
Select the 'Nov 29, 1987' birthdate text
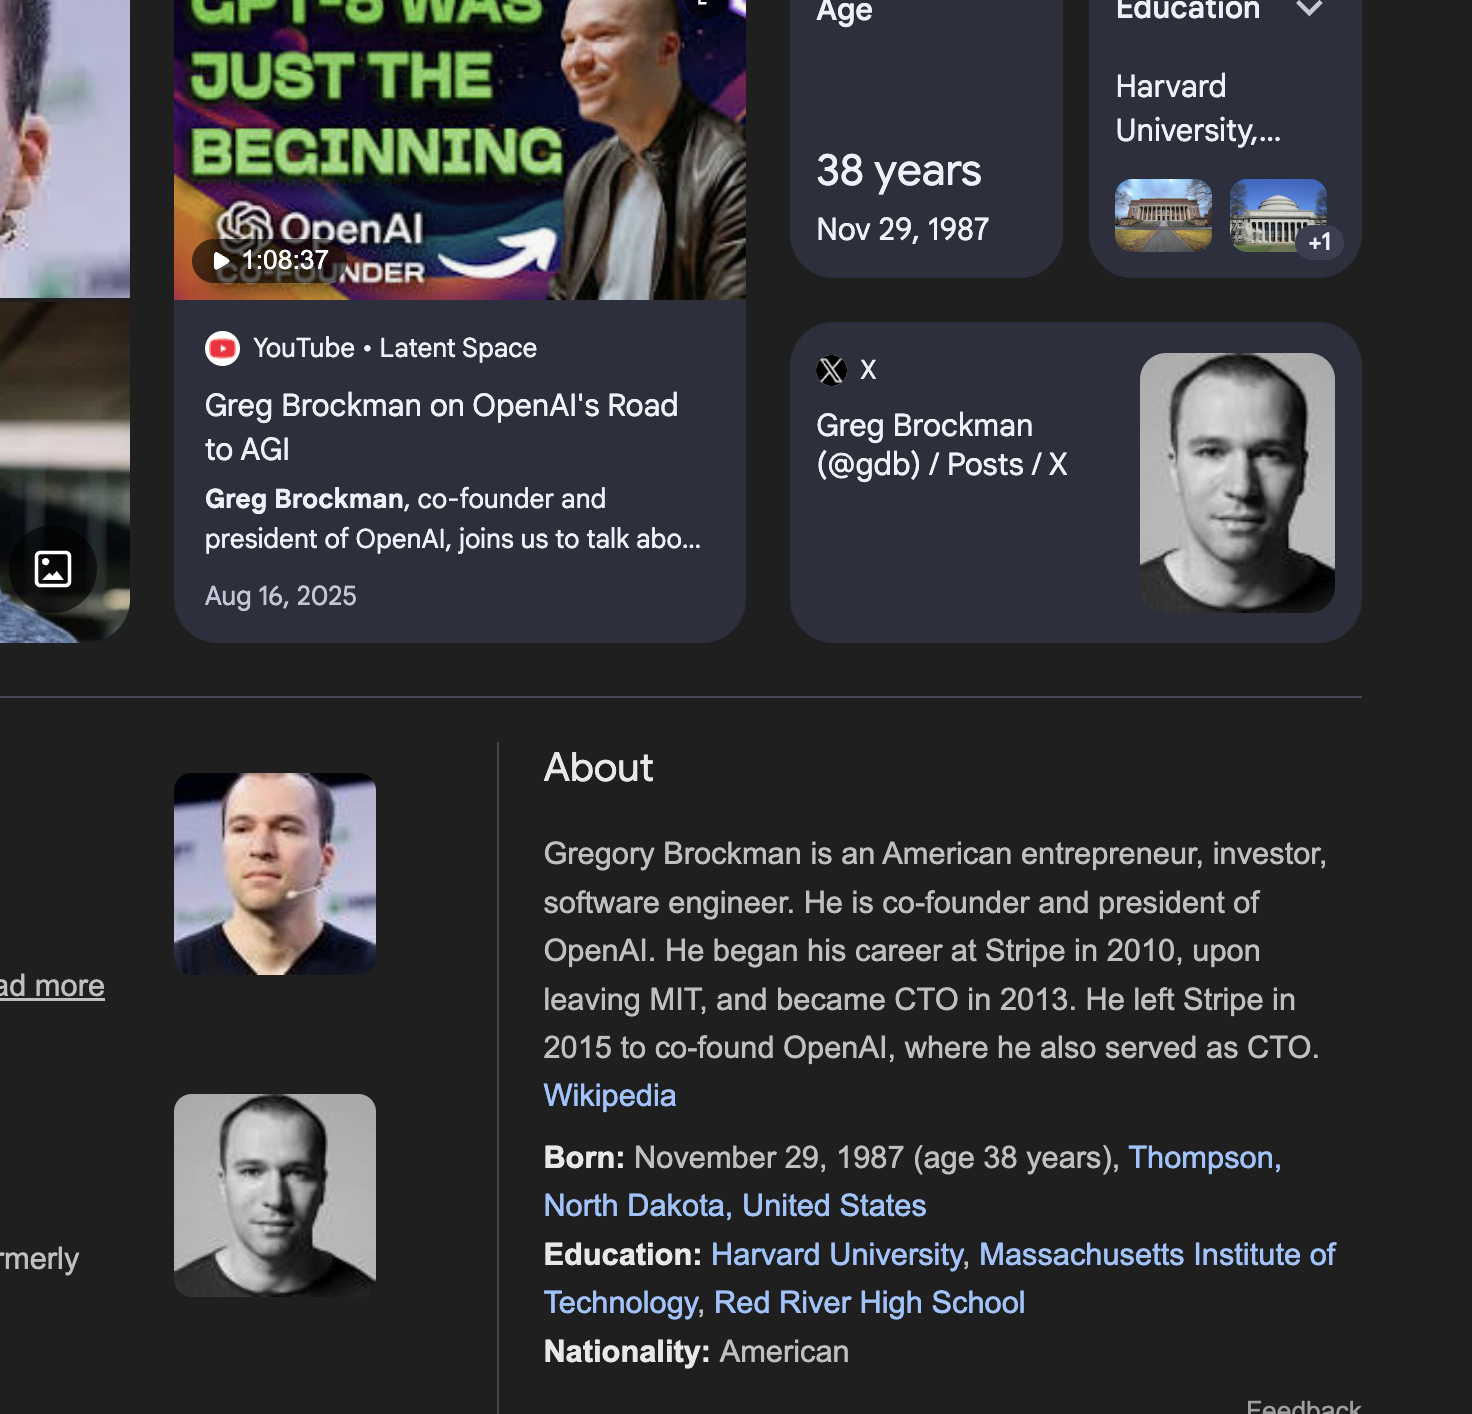[903, 229]
